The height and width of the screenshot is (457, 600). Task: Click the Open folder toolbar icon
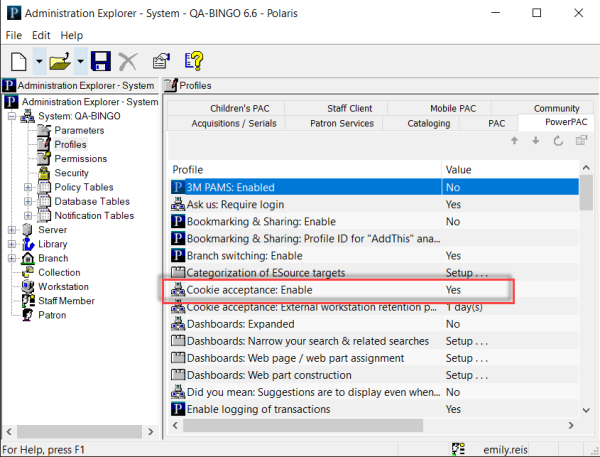click(x=59, y=61)
